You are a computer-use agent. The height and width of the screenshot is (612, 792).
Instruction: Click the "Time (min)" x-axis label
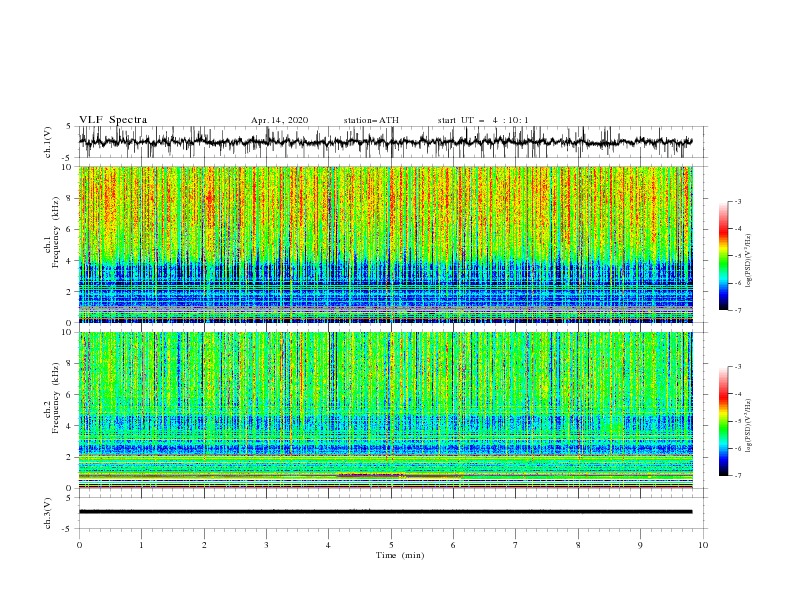[x=400, y=555]
